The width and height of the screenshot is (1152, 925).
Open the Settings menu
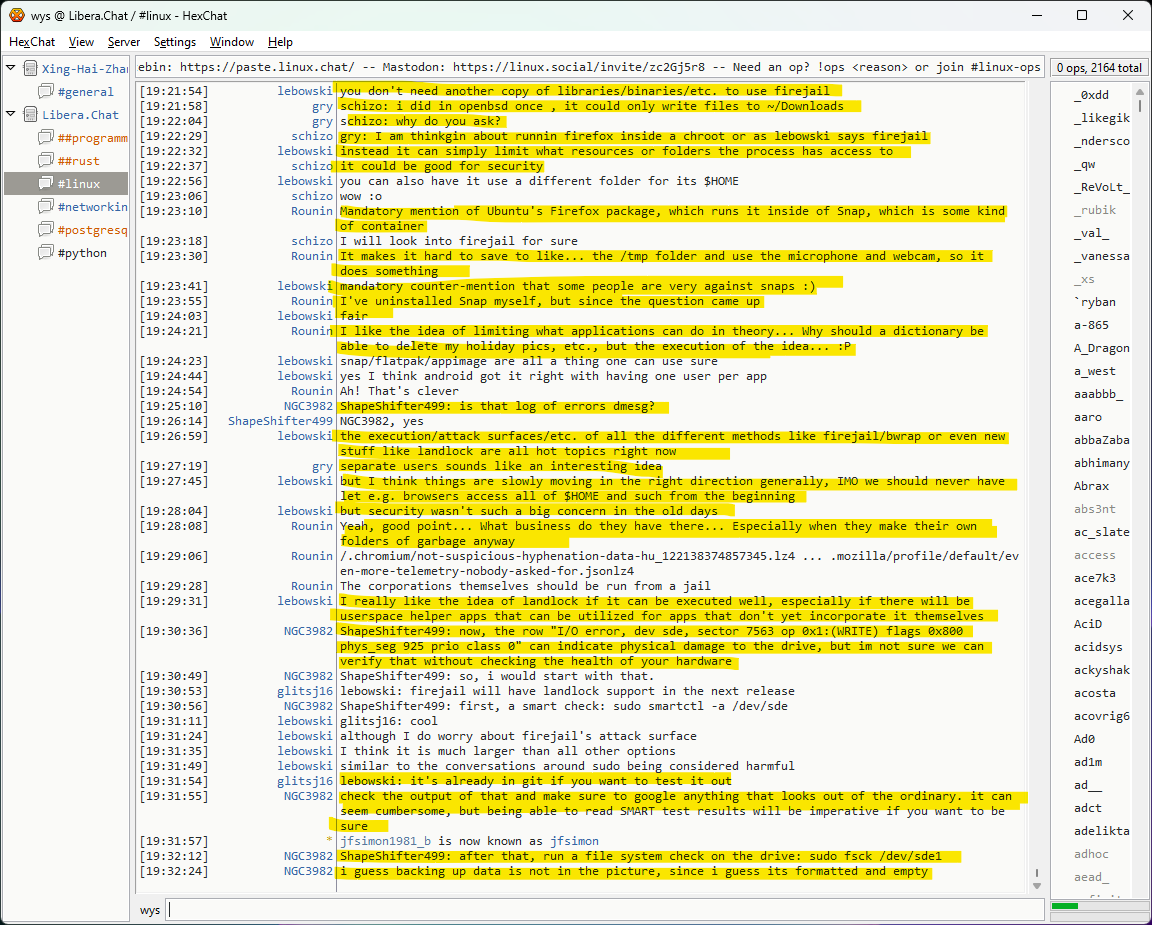click(175, 42)
